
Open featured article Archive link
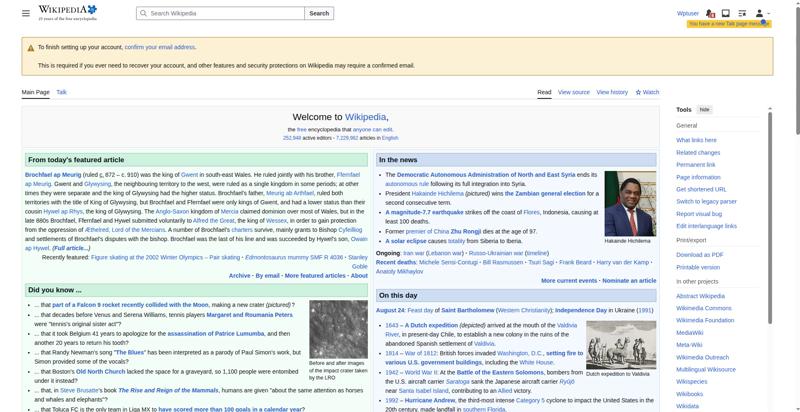coord(239,276)
